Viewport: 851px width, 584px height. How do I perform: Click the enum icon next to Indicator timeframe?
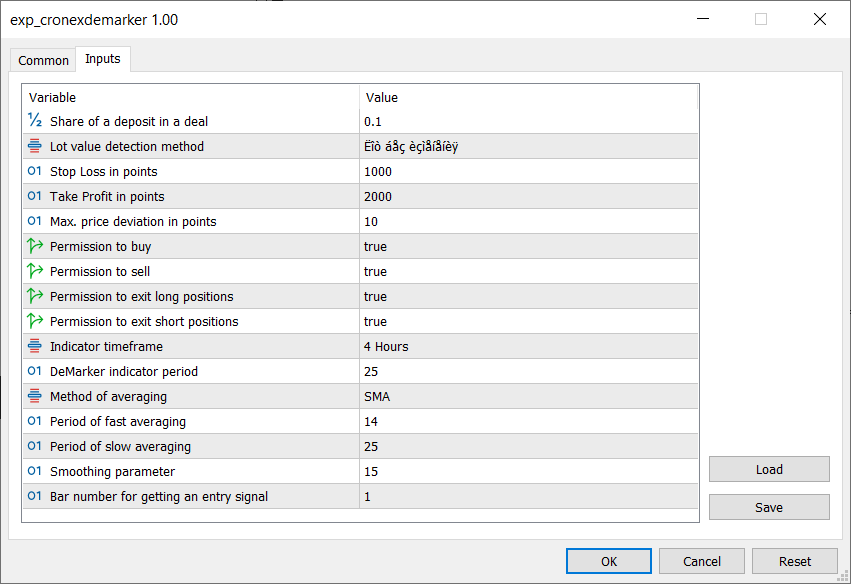point(35,346)
